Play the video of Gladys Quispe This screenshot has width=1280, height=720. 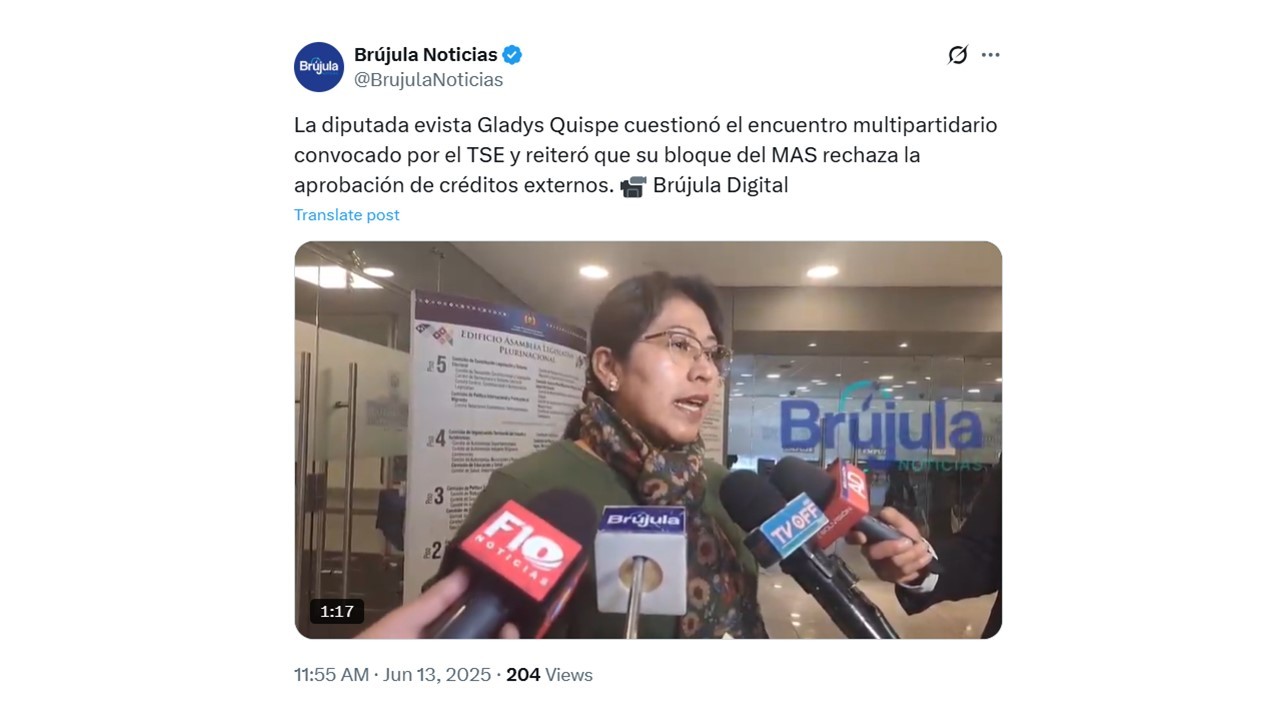648,440
